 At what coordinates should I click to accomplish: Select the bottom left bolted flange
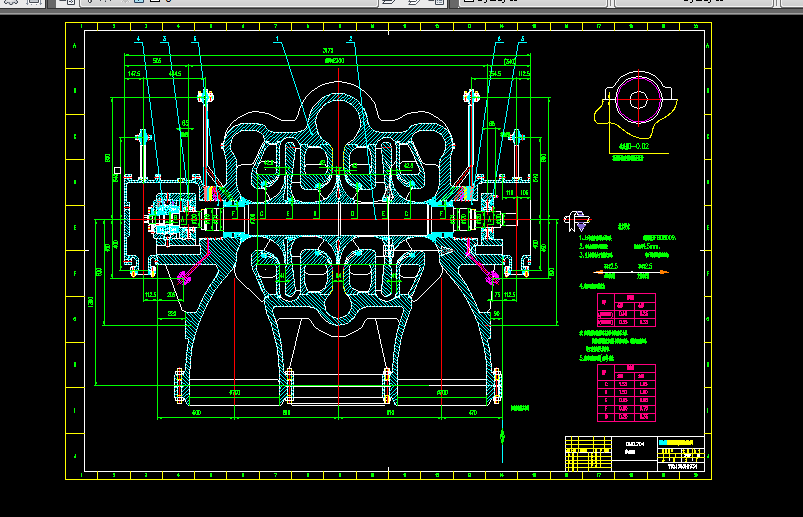[x=180, y=385]
